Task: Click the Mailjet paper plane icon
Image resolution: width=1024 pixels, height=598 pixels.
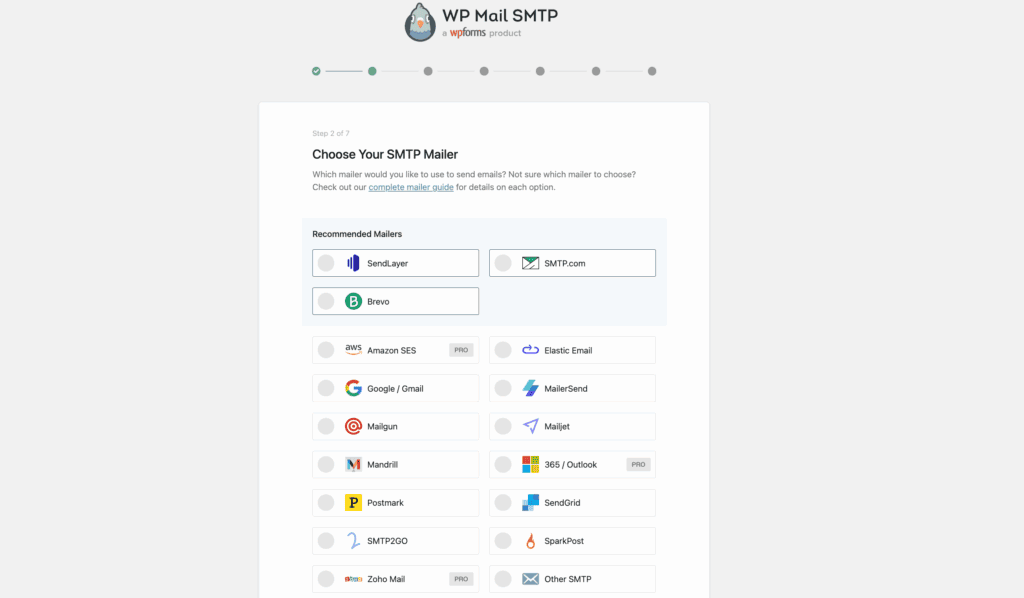Action: point(530,426)
